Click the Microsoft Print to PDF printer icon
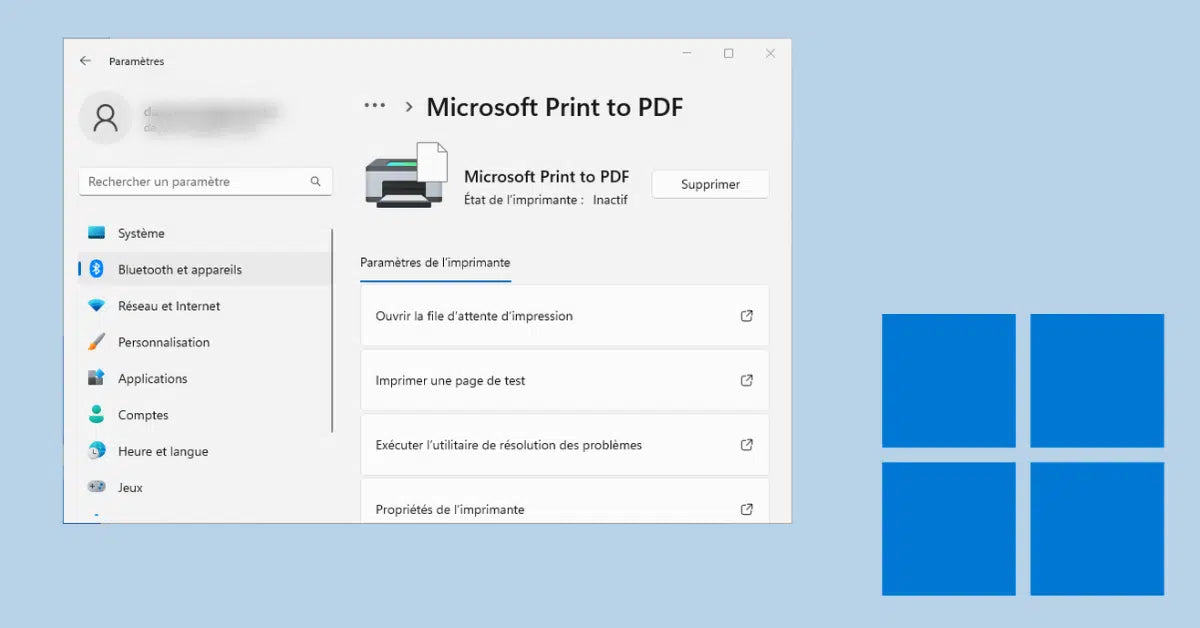 coord(405,177)
